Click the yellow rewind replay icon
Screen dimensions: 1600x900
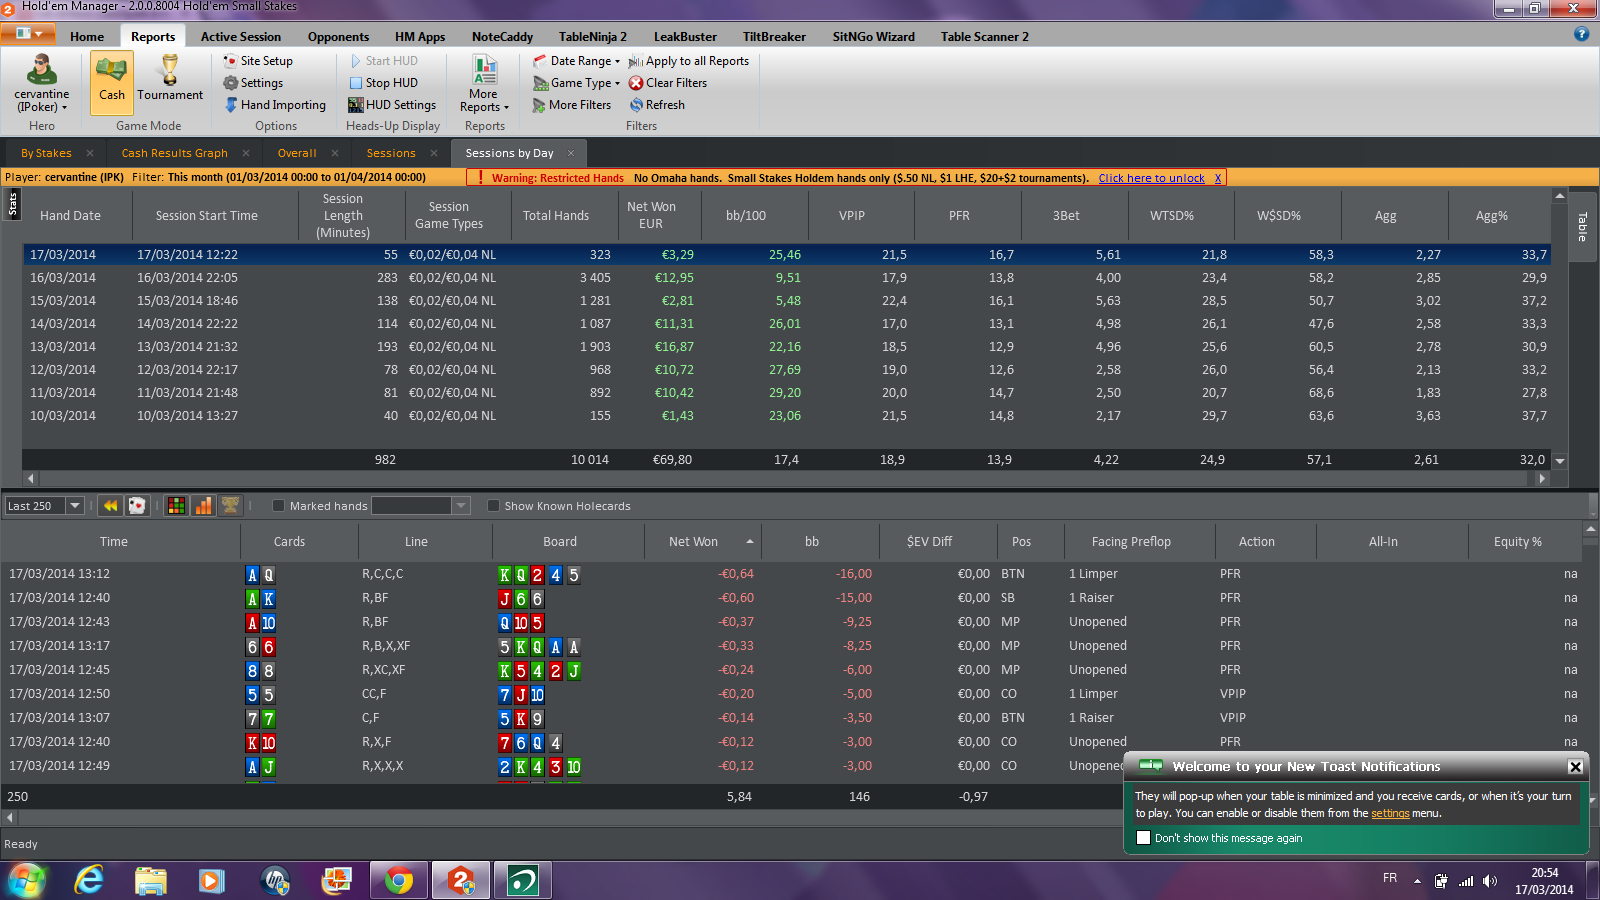pyautogui.click(x=110, y=506)
